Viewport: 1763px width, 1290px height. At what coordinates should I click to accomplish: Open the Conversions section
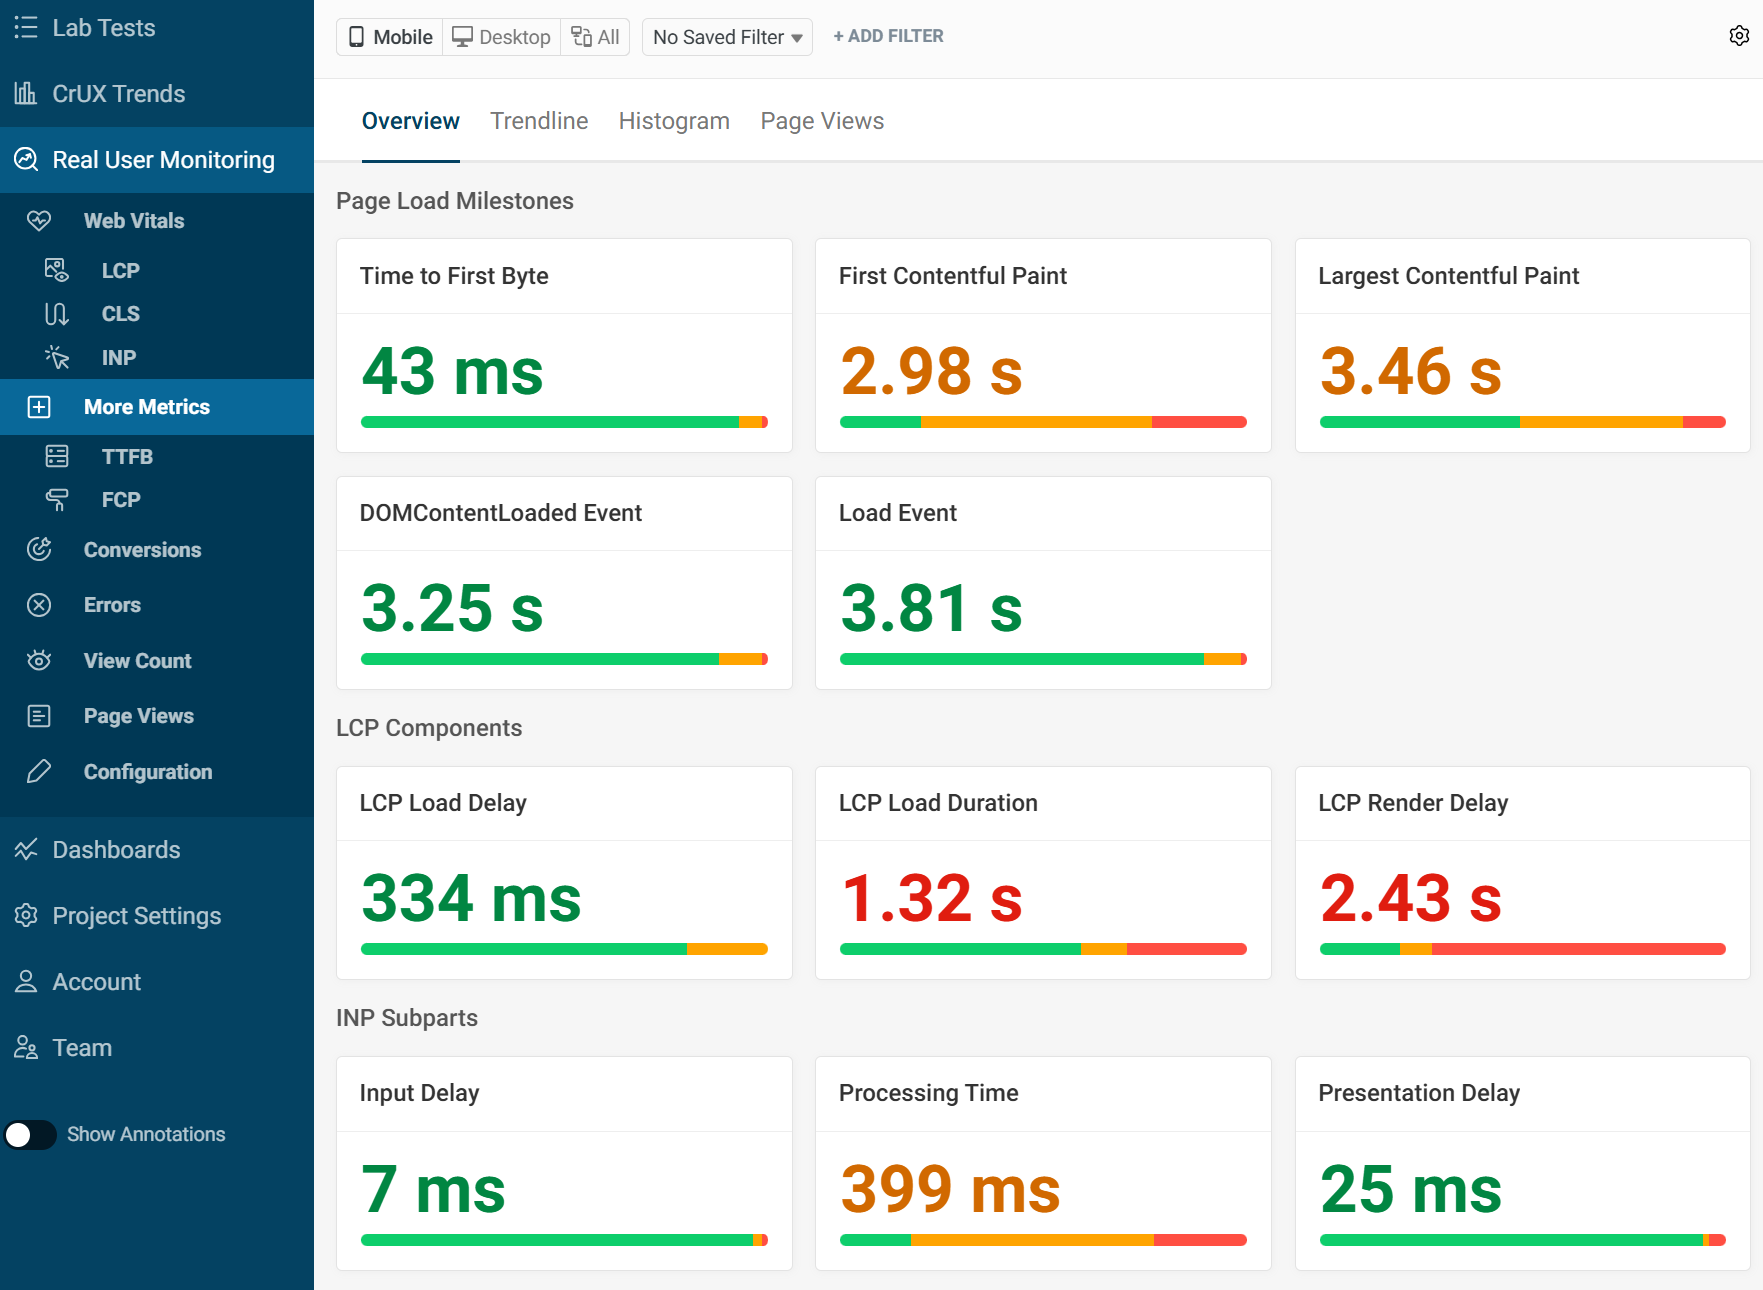[142, 549]
